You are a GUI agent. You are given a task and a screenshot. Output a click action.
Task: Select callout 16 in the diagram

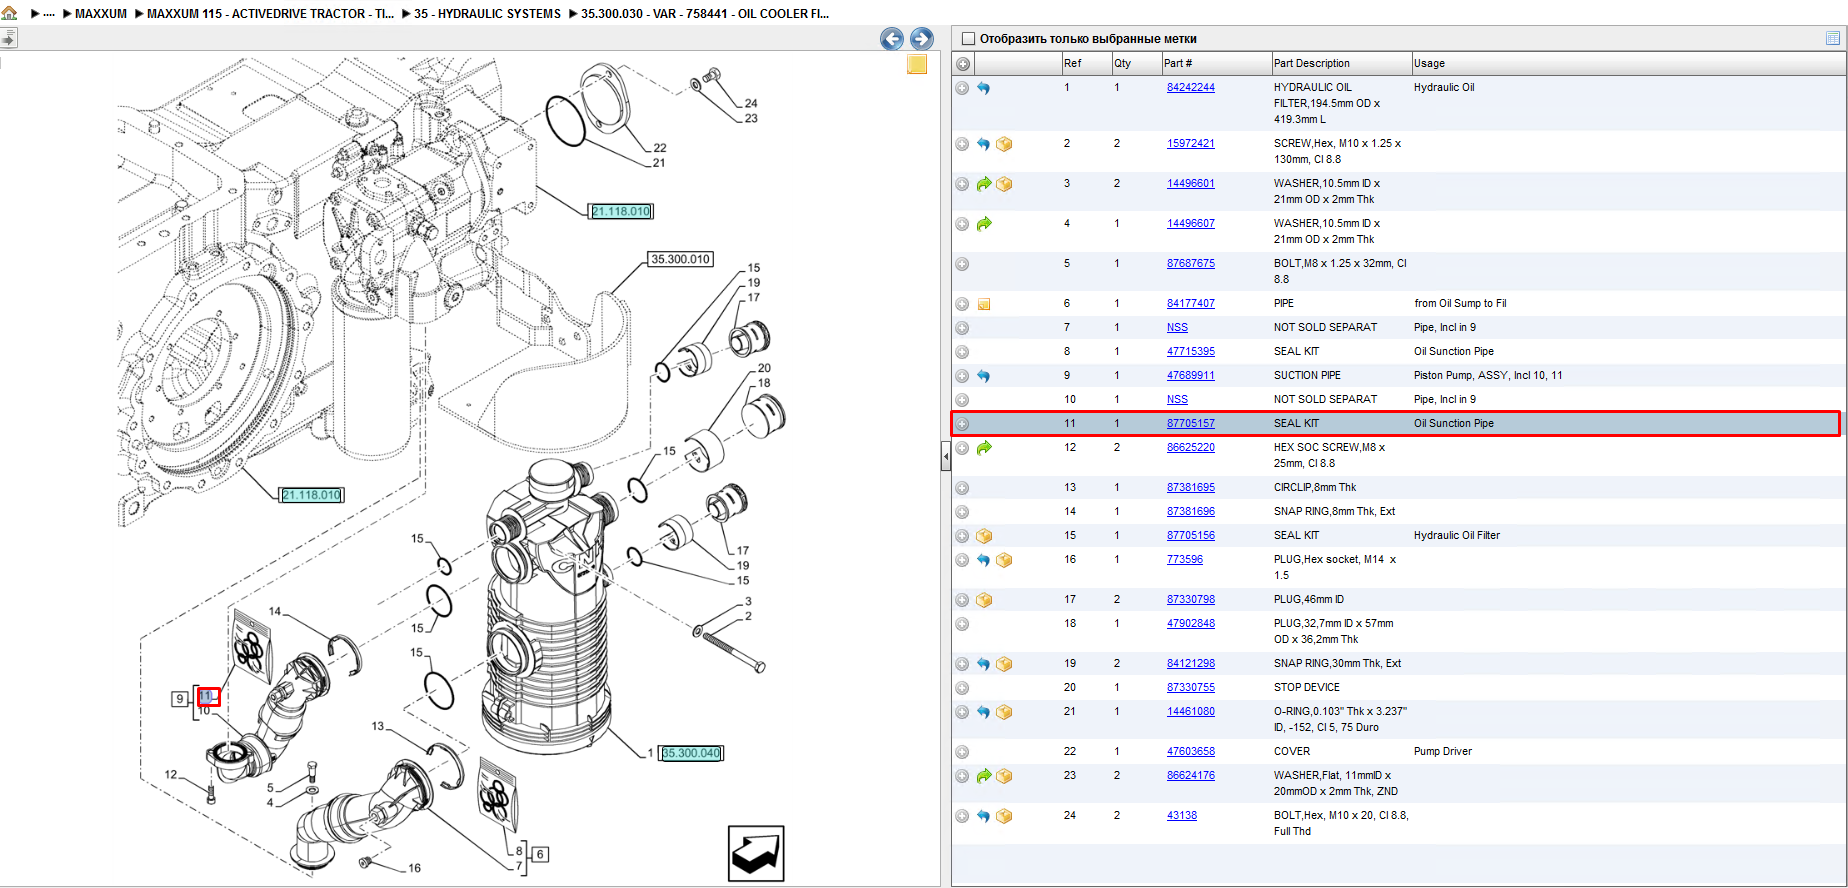pos(414,868)
